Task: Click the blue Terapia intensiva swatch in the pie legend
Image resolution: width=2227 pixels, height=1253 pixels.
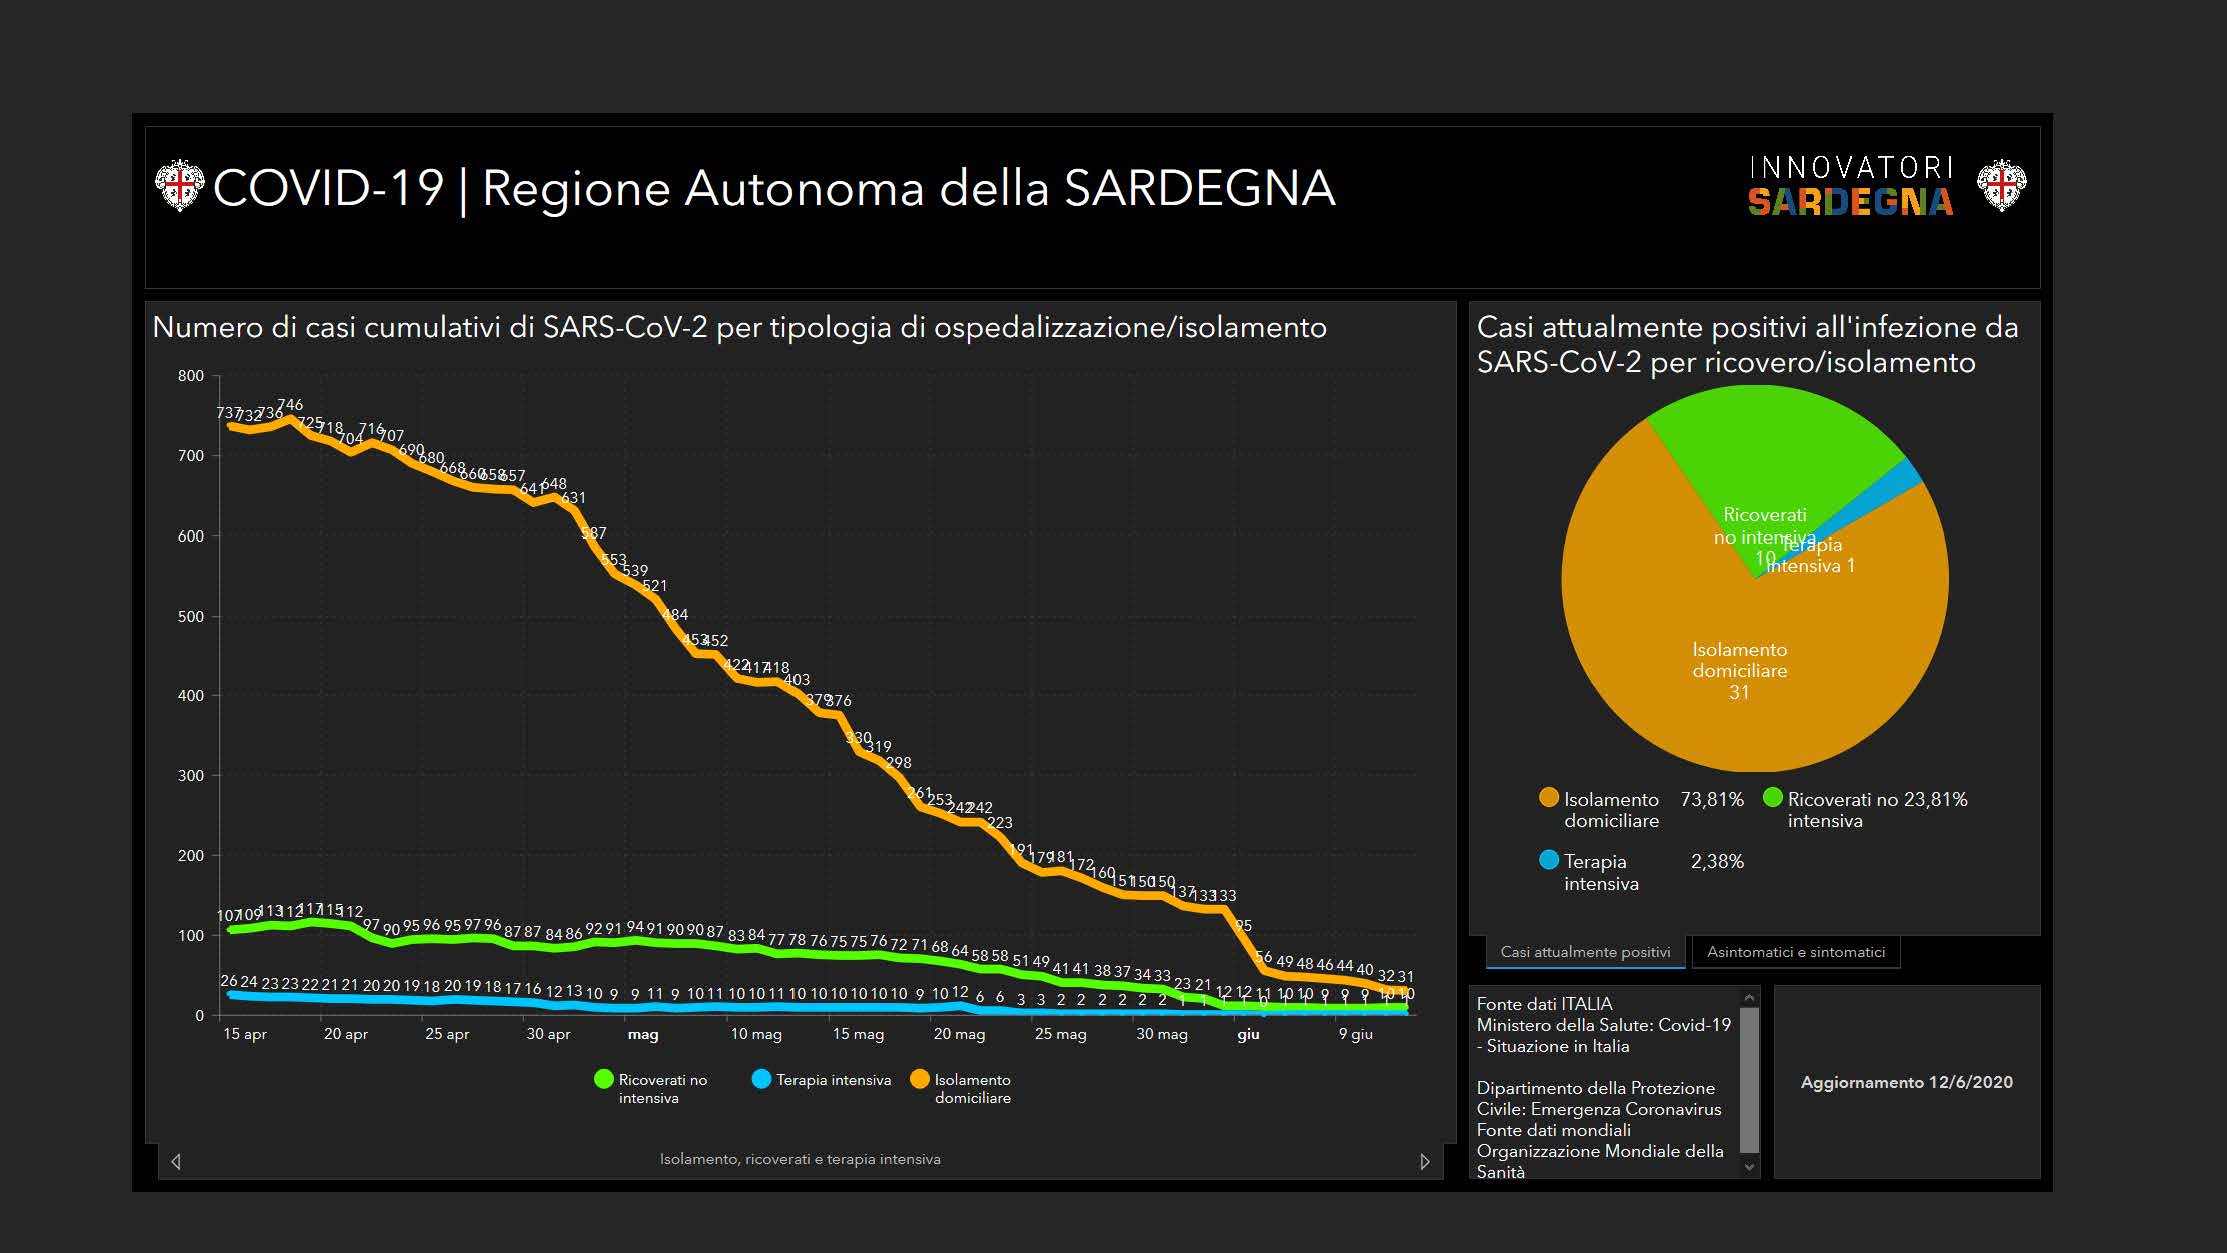Action: (1549, 860)
